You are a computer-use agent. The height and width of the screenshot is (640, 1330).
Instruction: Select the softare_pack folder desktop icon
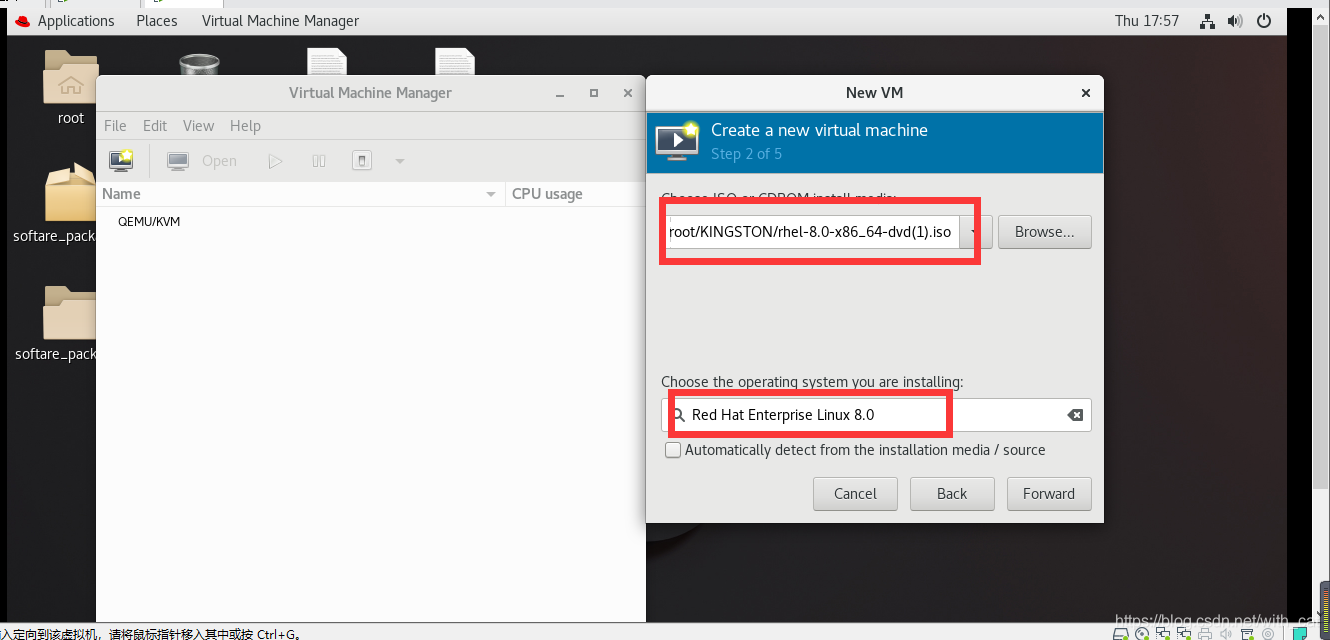coord(70,313)
